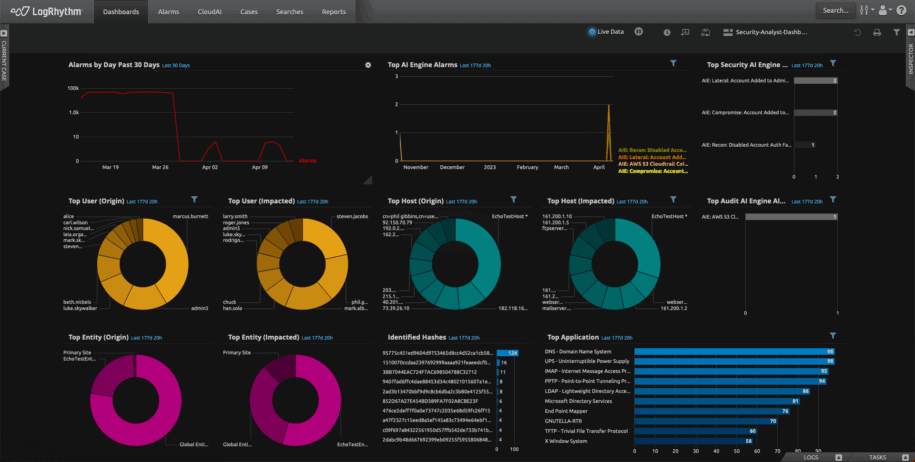Change time range of Top User (Impacted)
915x462 pixels.
coord(312,202)
